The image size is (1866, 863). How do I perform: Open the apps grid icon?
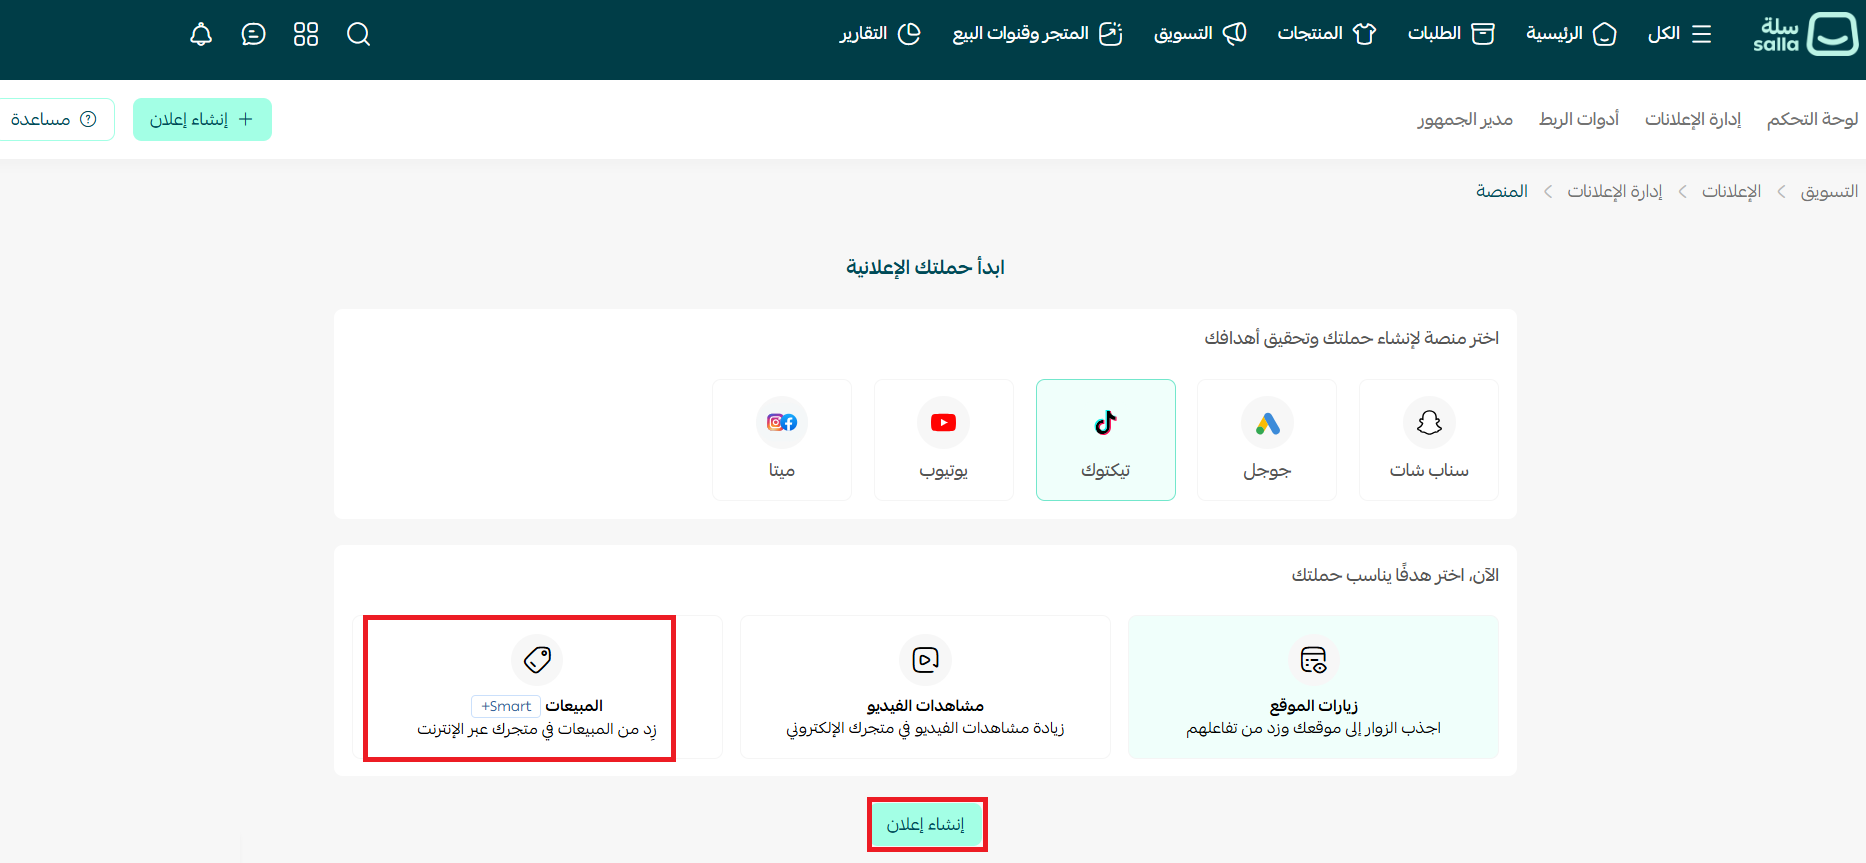(x=306, y=35)
